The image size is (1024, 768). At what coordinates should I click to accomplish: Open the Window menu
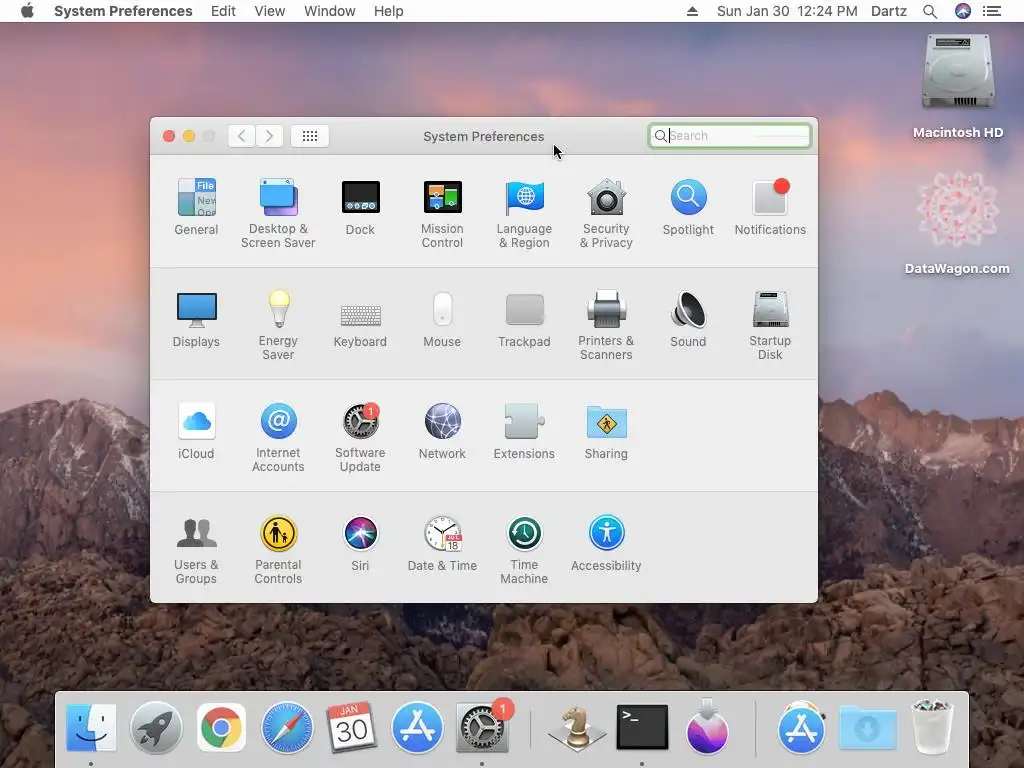tap(330, 11)
